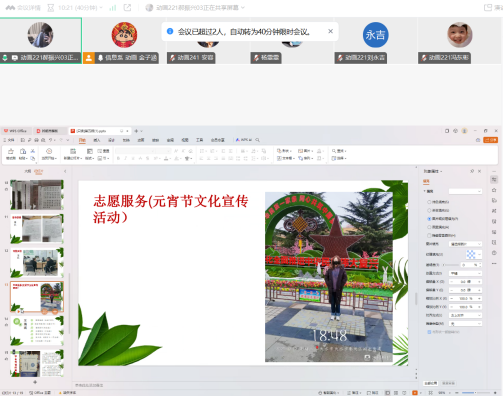Open the three-dot more menu in right sidebar

(x=494, y=264)
